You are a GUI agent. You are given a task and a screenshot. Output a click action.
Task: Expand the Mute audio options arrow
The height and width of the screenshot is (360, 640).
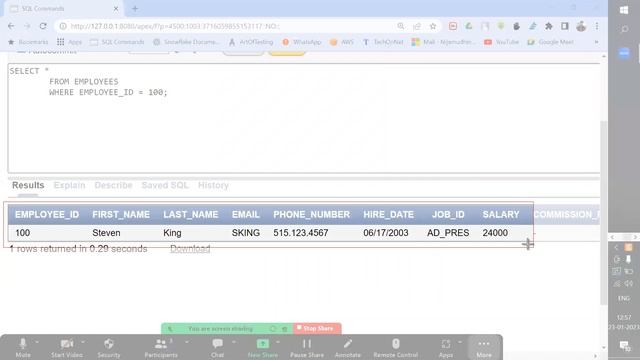[37, 342]
